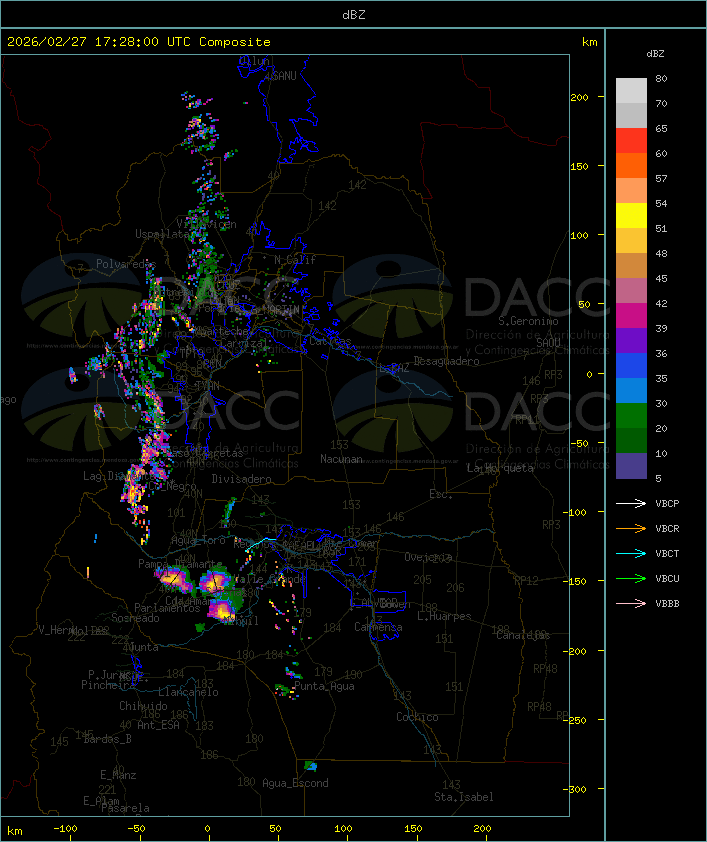
Task: Pick the dark orange 57-60 dBZ swatch
Action: click(x=631, y=165)
